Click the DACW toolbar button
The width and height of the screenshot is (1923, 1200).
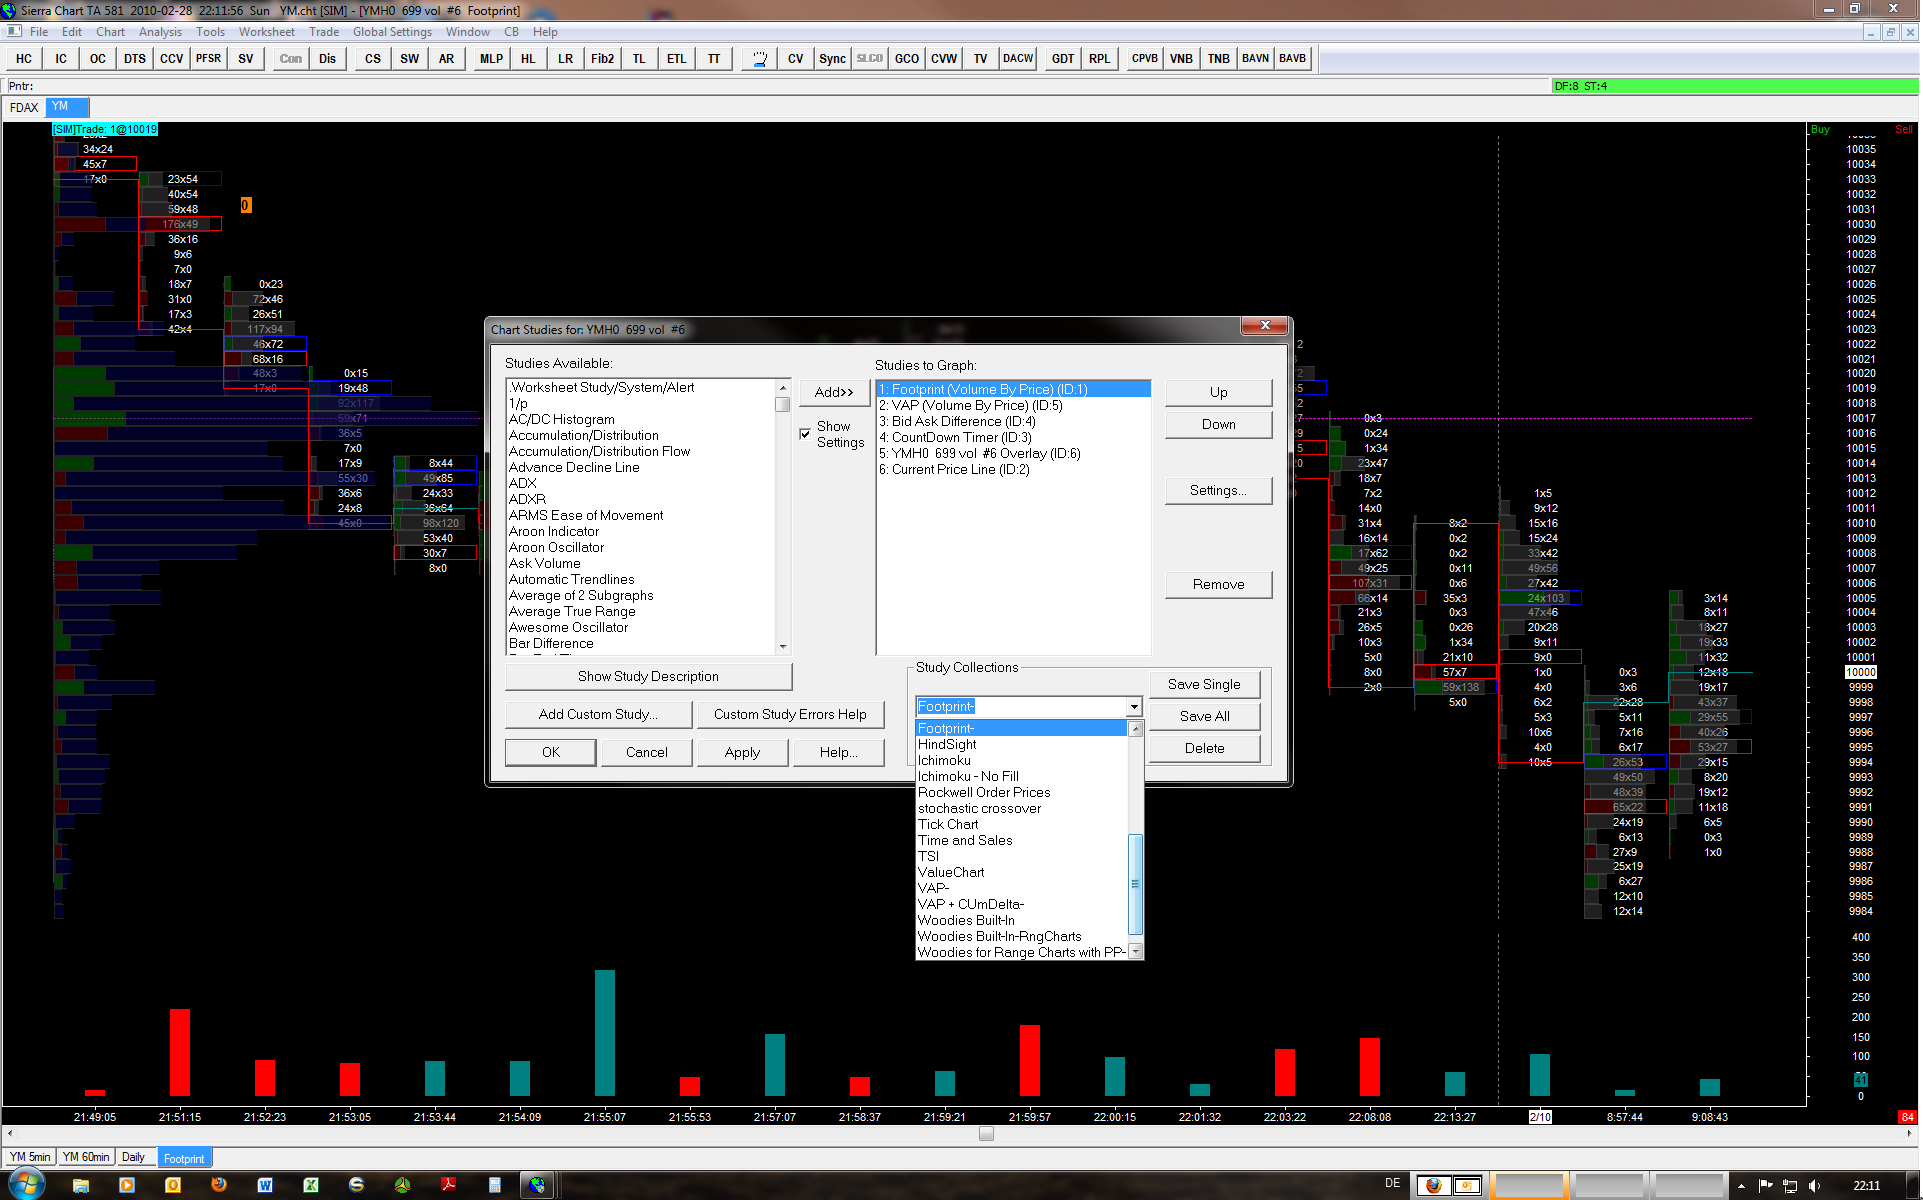(1018, 59)
